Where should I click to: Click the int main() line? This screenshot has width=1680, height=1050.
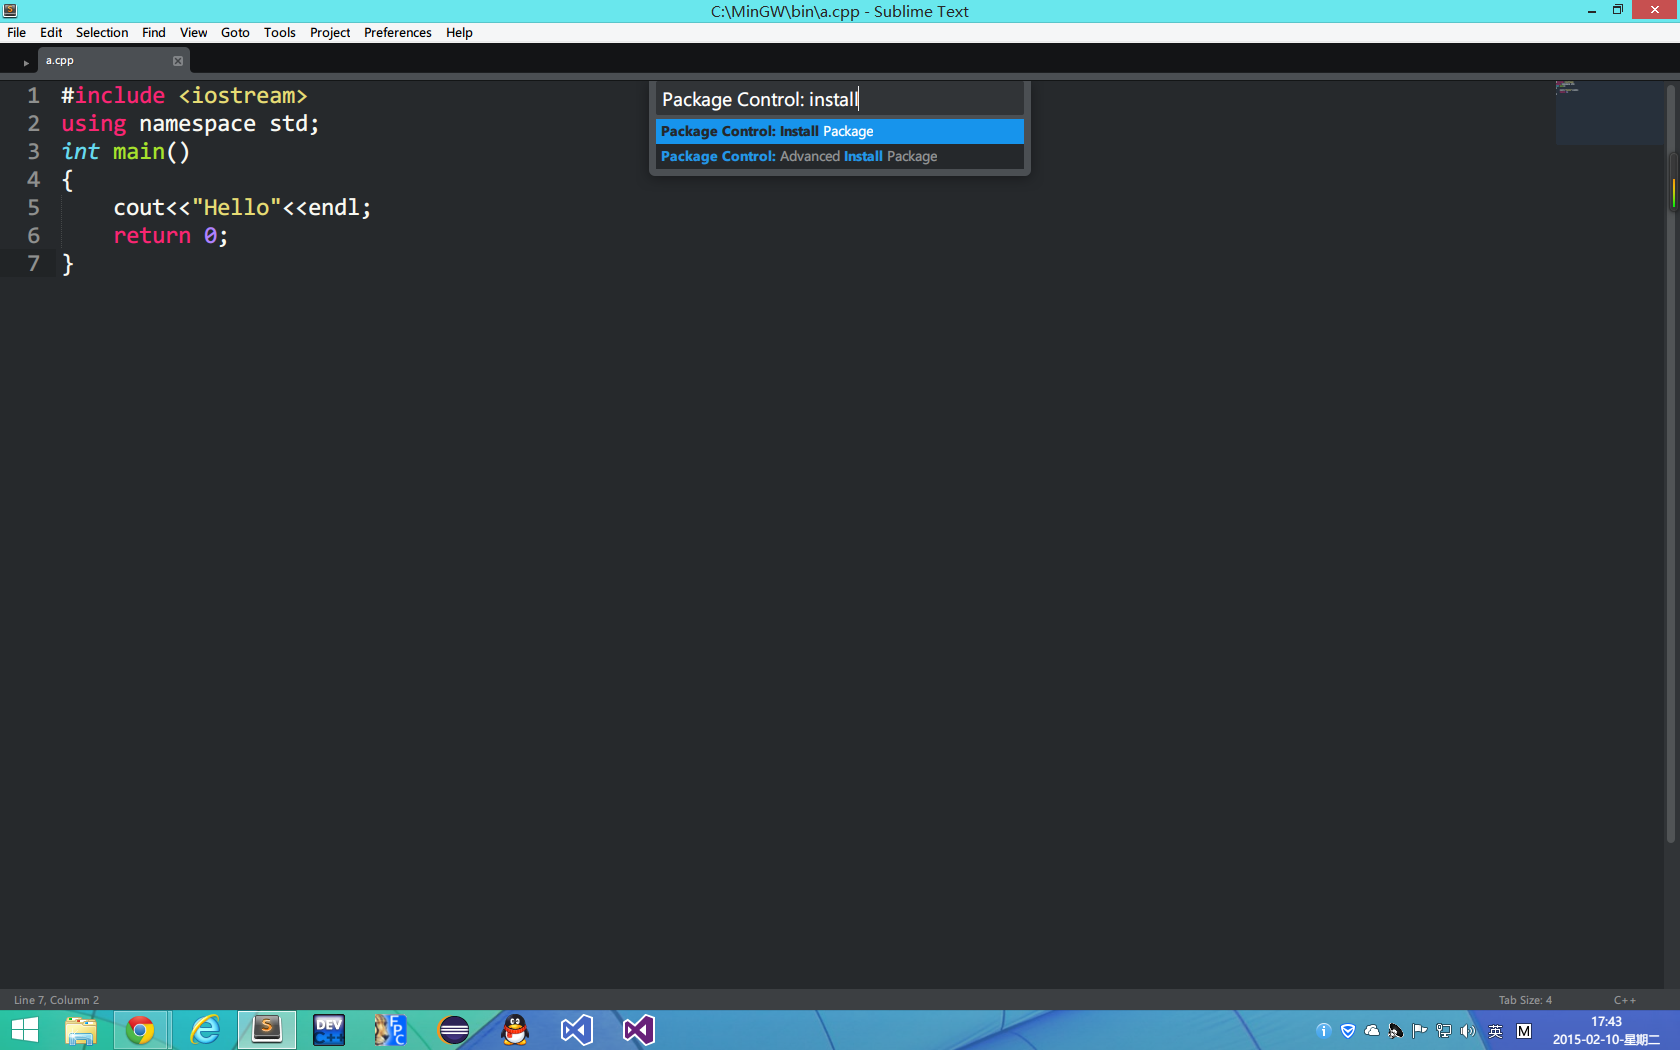pyautogui.click(x=126, y=152)
